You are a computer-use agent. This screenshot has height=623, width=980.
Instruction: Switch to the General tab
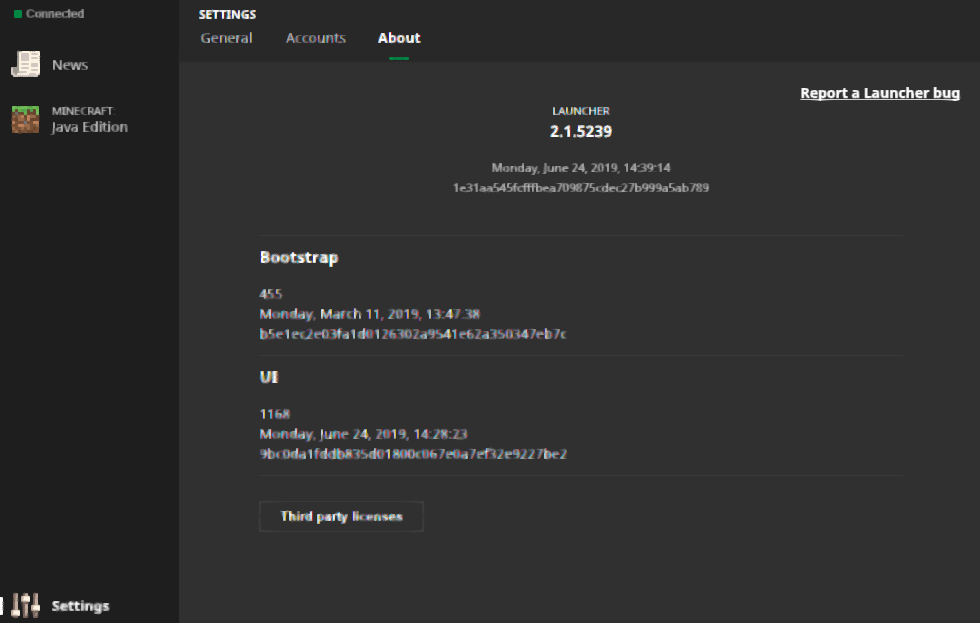point(226,38)
